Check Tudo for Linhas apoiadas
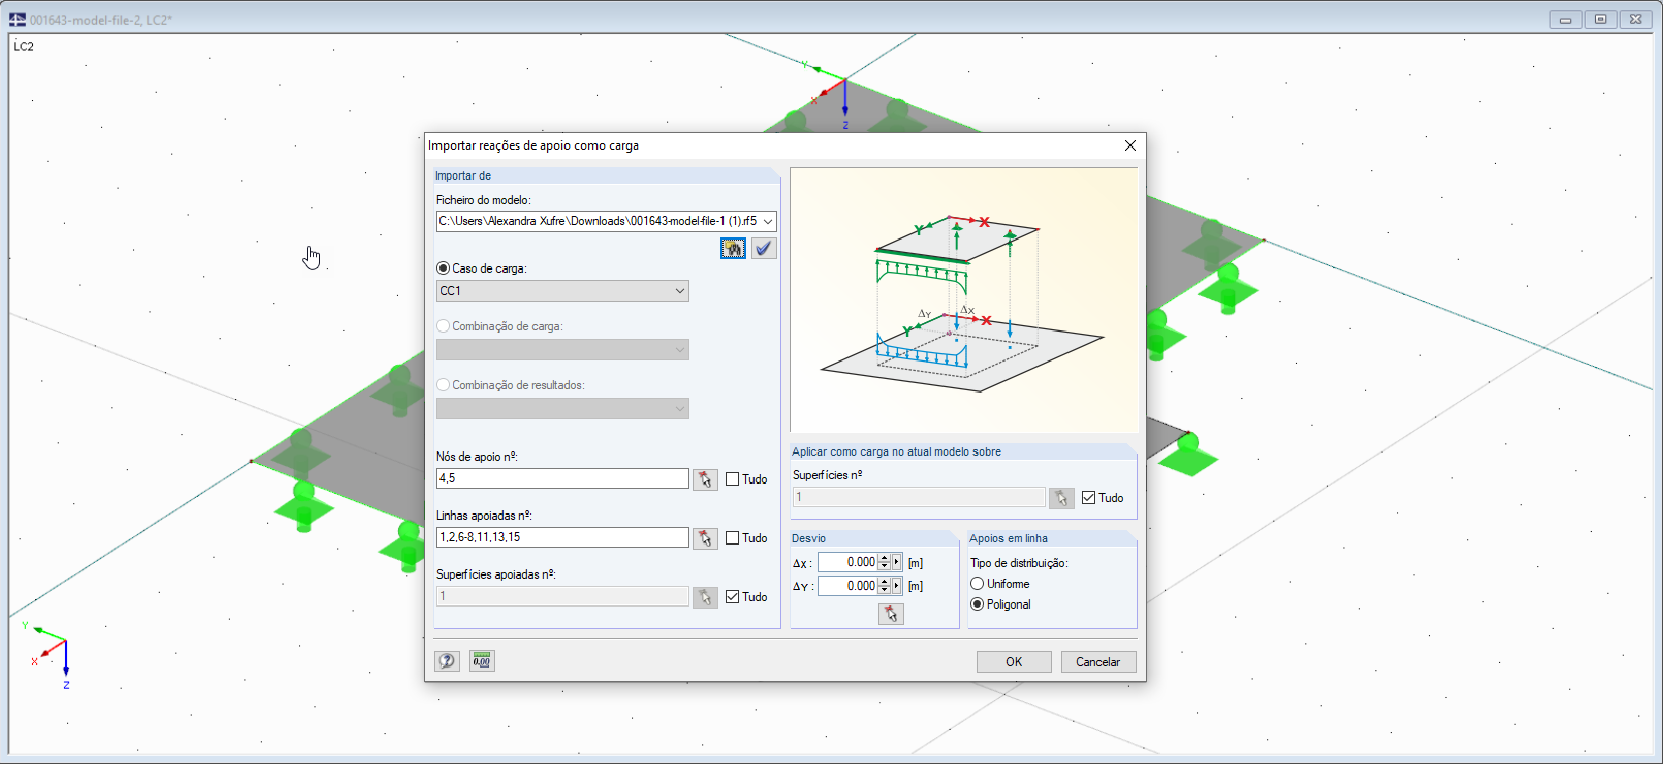The width and height of the screenshot is (1663, 764). (x=733, y=538)
